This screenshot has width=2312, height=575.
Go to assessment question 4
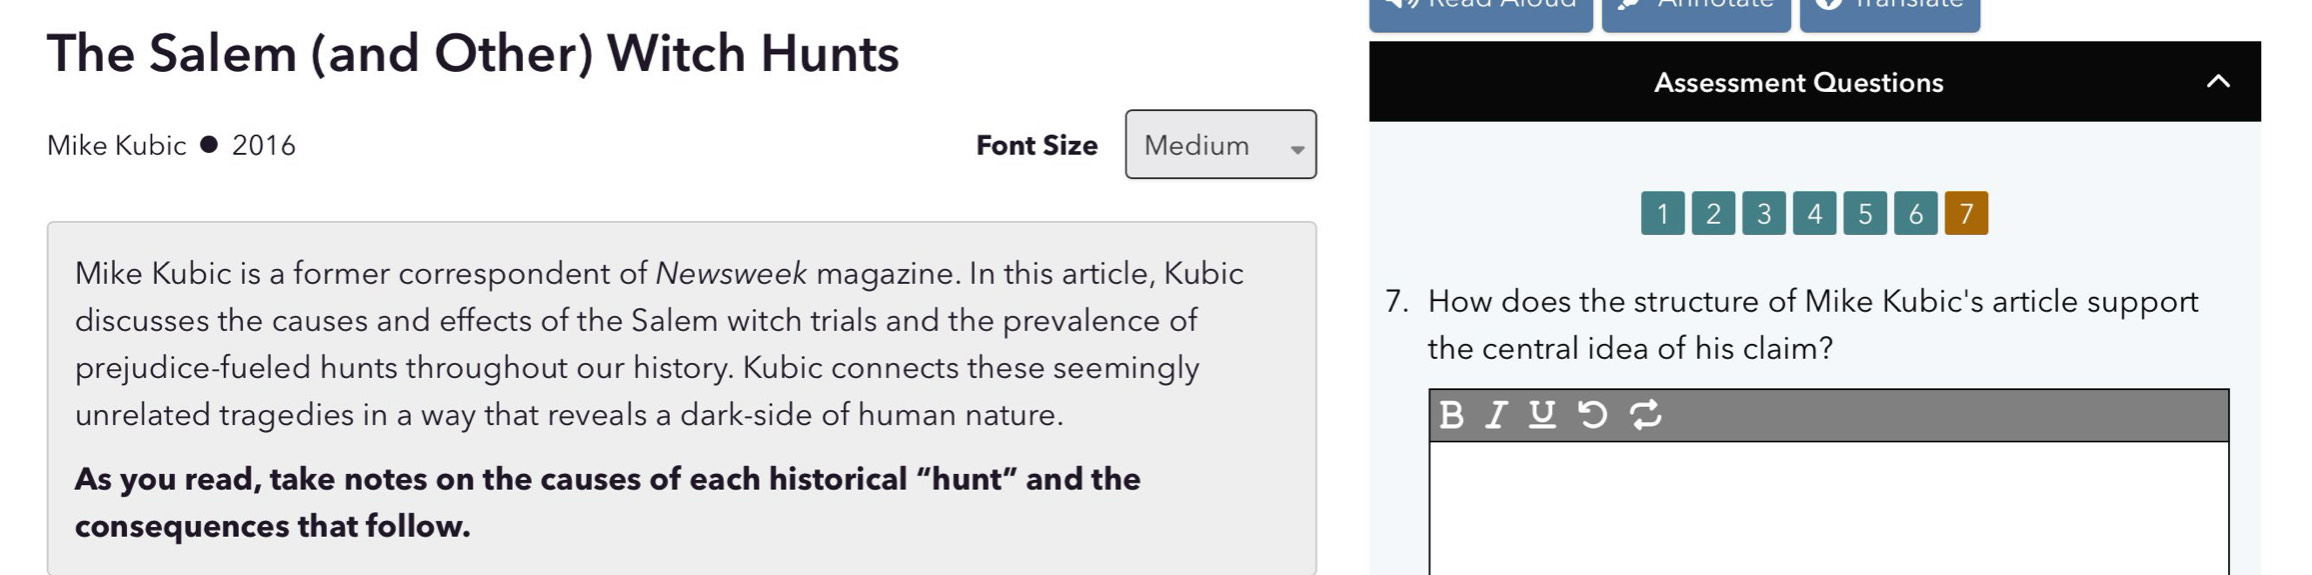(1814, 213)
